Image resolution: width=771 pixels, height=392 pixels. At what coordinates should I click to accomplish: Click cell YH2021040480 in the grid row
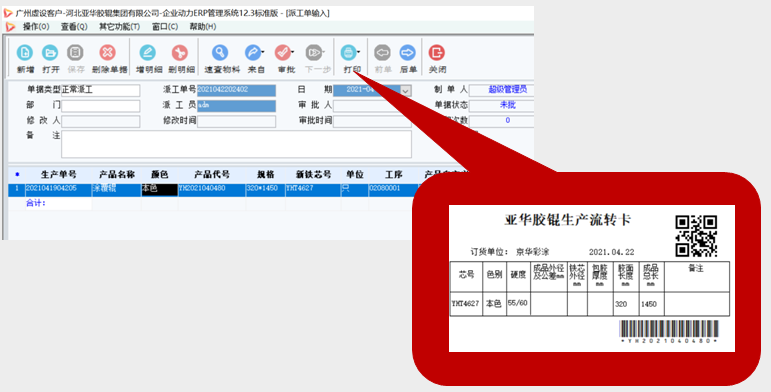coord(212,190)
